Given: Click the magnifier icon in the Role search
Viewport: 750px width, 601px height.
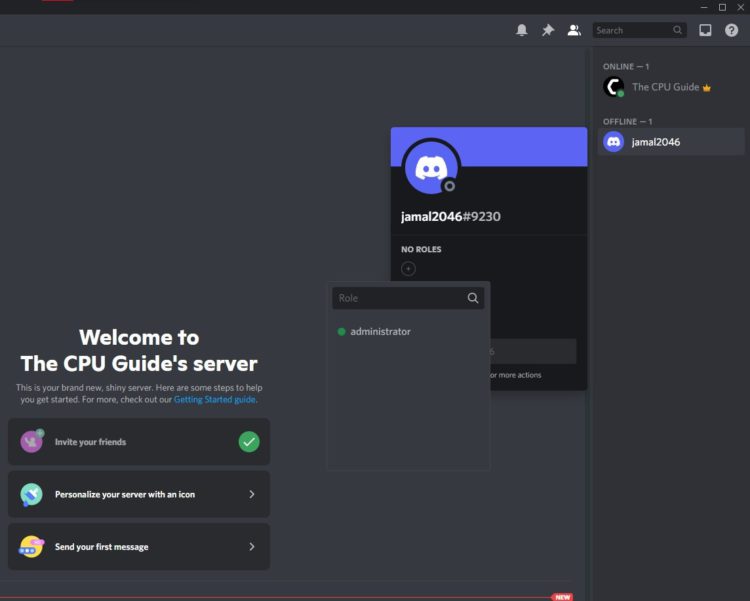Looking at the screenshot, I should pyautogui.click(x=473, y=298).
